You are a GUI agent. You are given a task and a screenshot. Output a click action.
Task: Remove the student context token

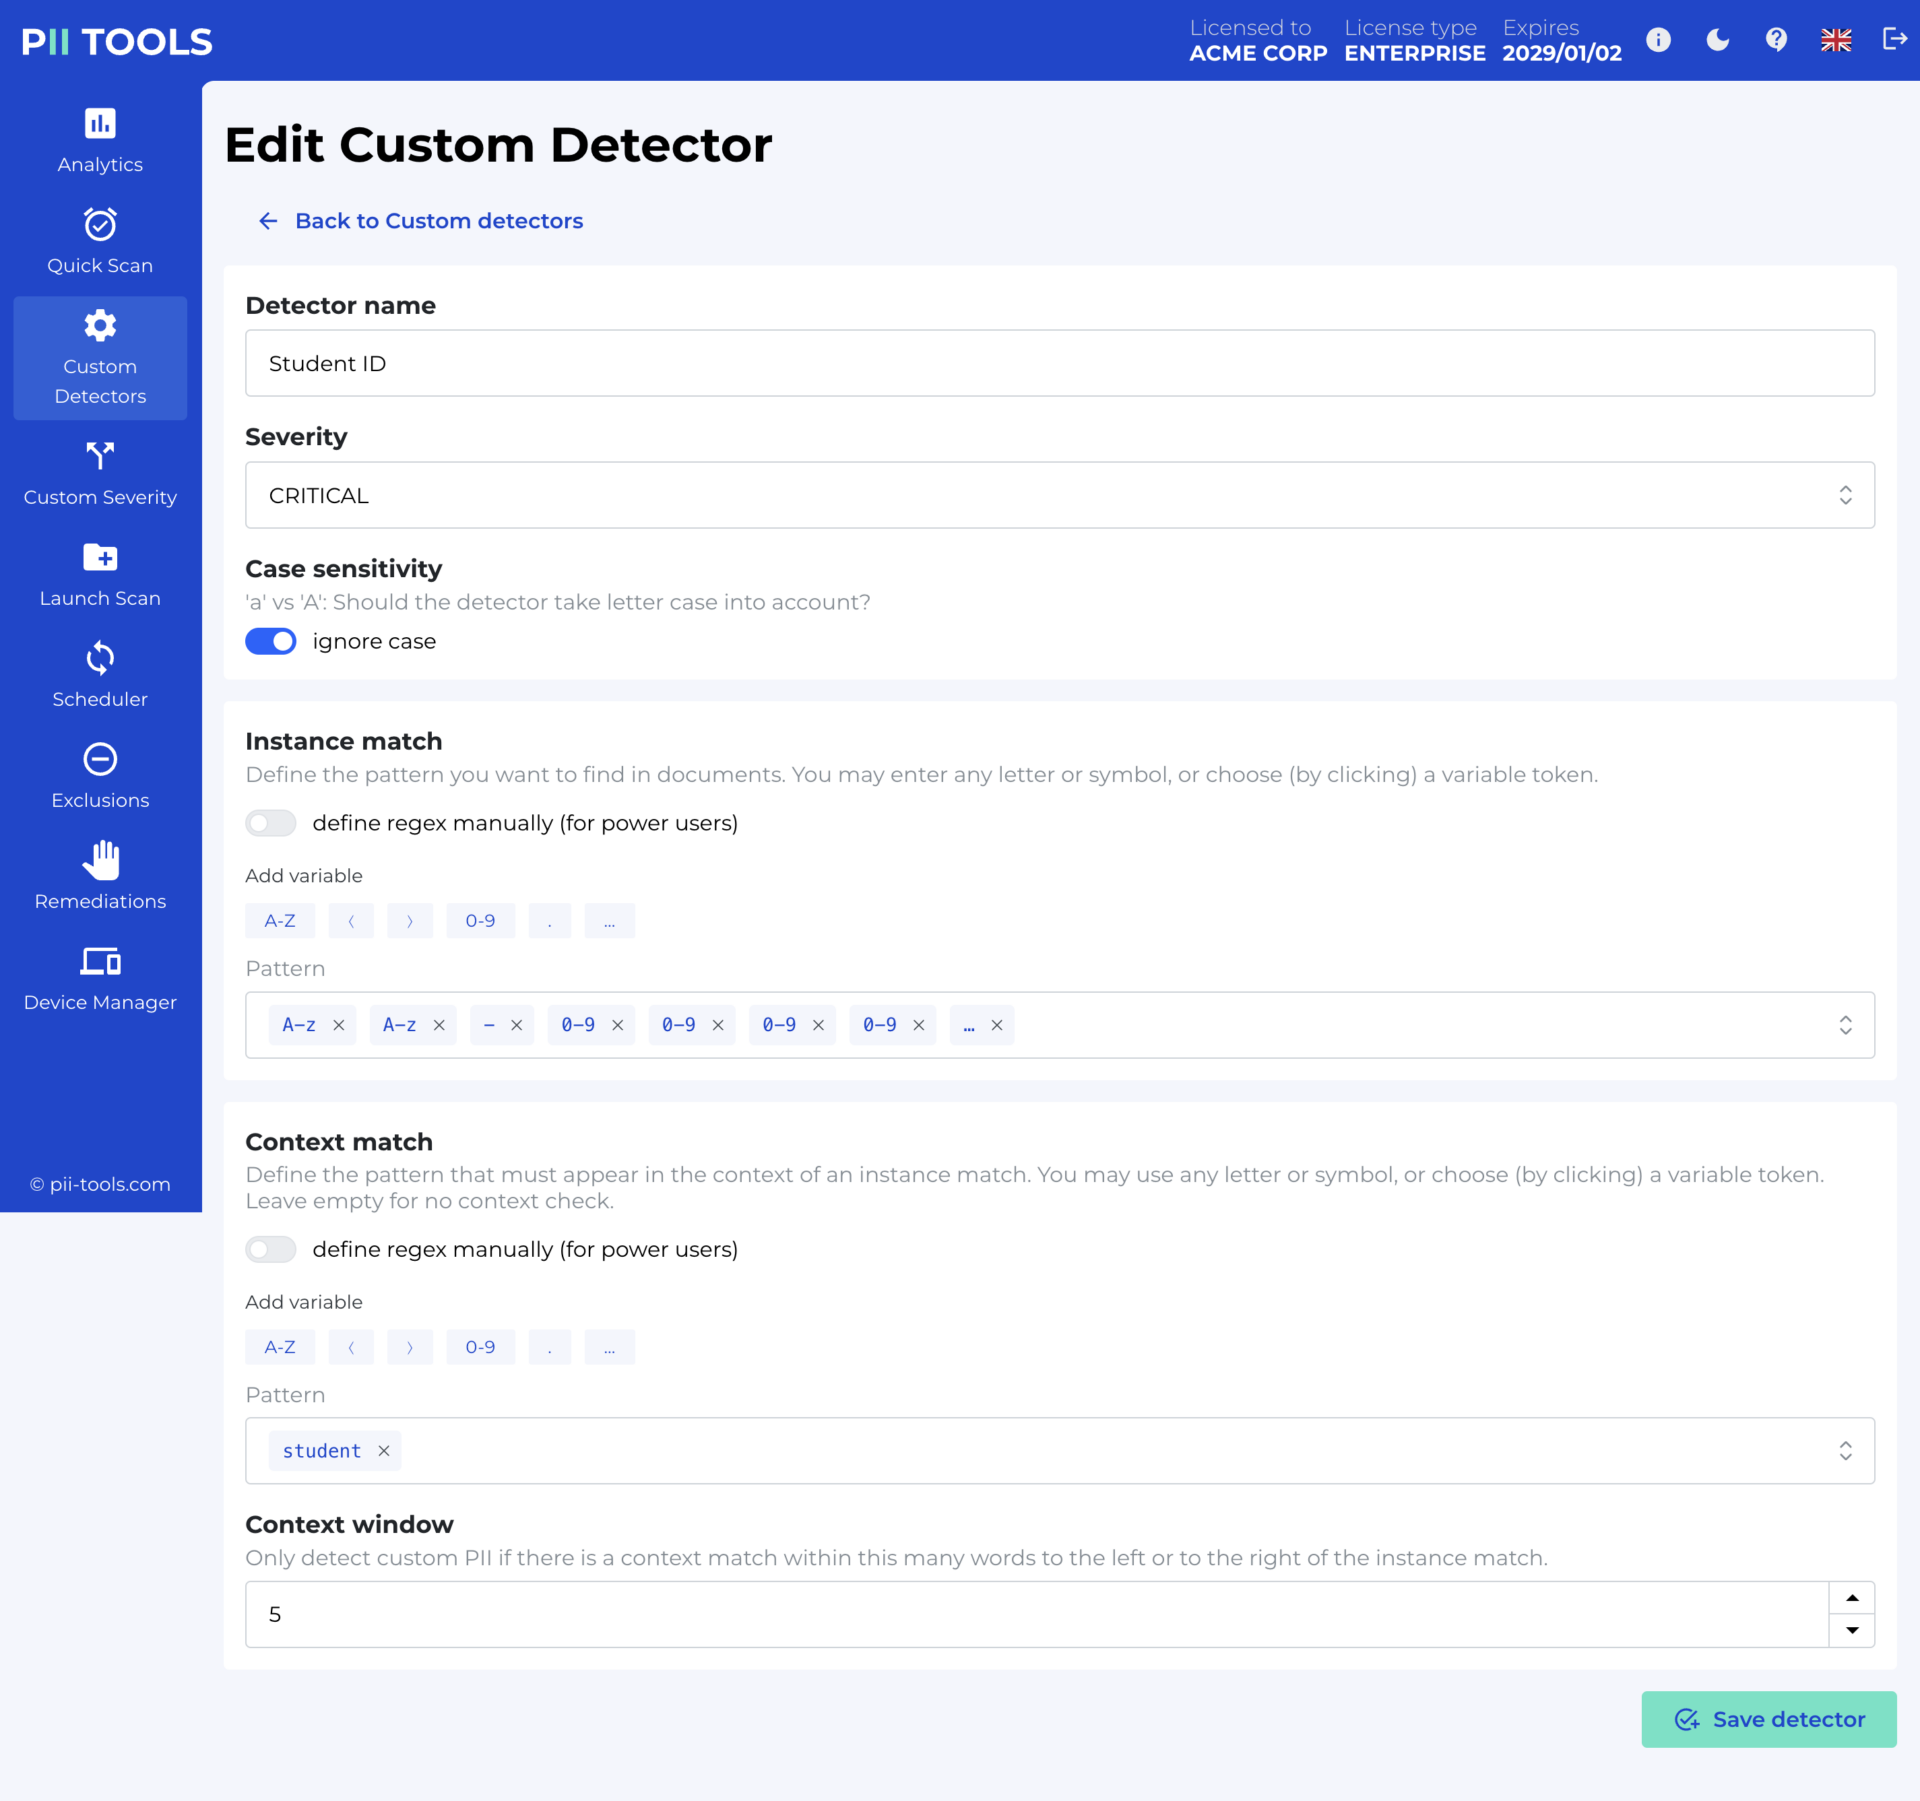pyautogui.click(x=384, y=1451)
